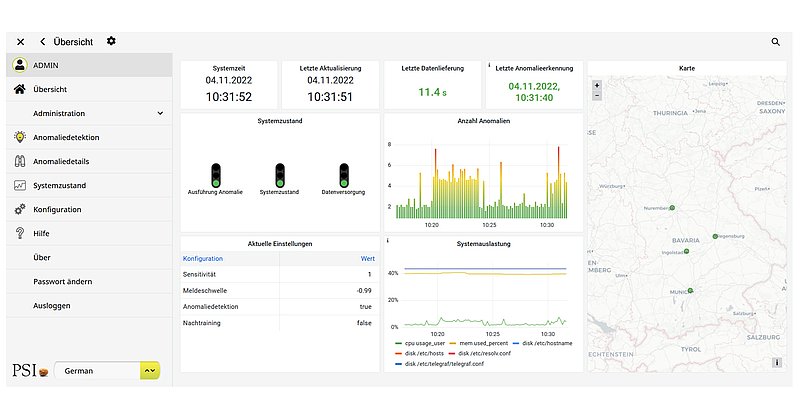
Task: Open settings gear next to Übersicht title
Action: pos(111,41)
